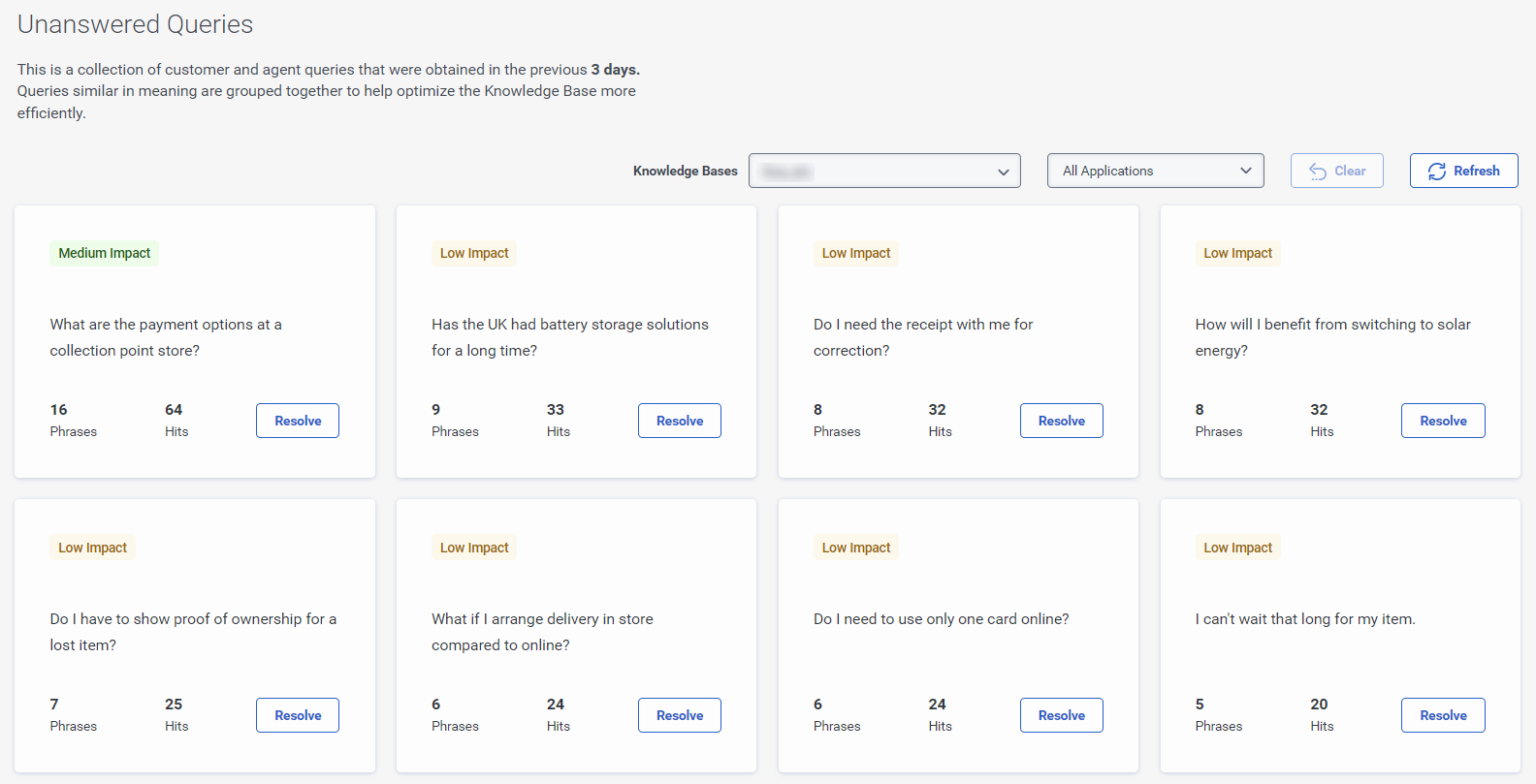Click the Knowledge Bases dropdown chevron

click(x=1003, y=171)
